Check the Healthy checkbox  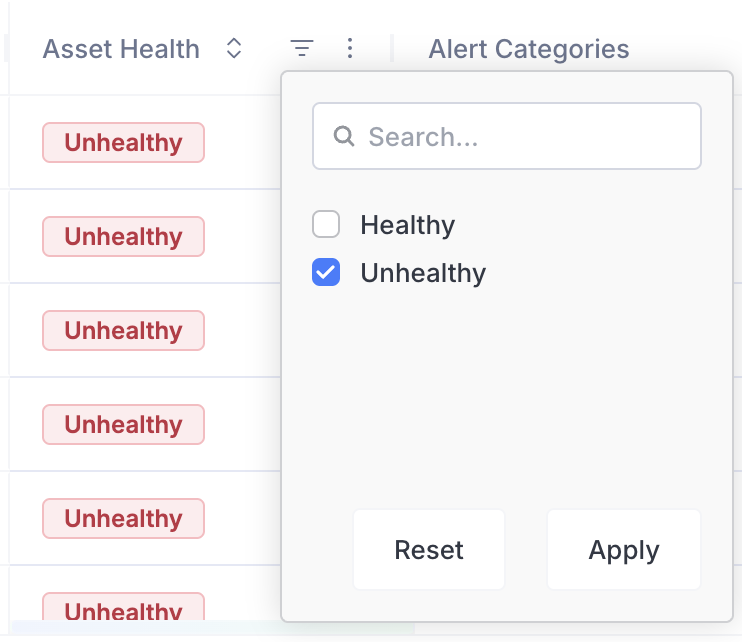326,225
